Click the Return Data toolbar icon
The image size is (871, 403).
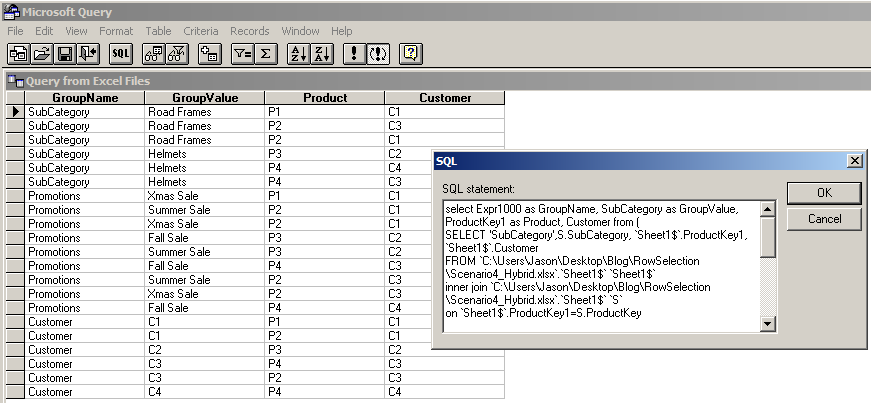(x=88, y=53)
